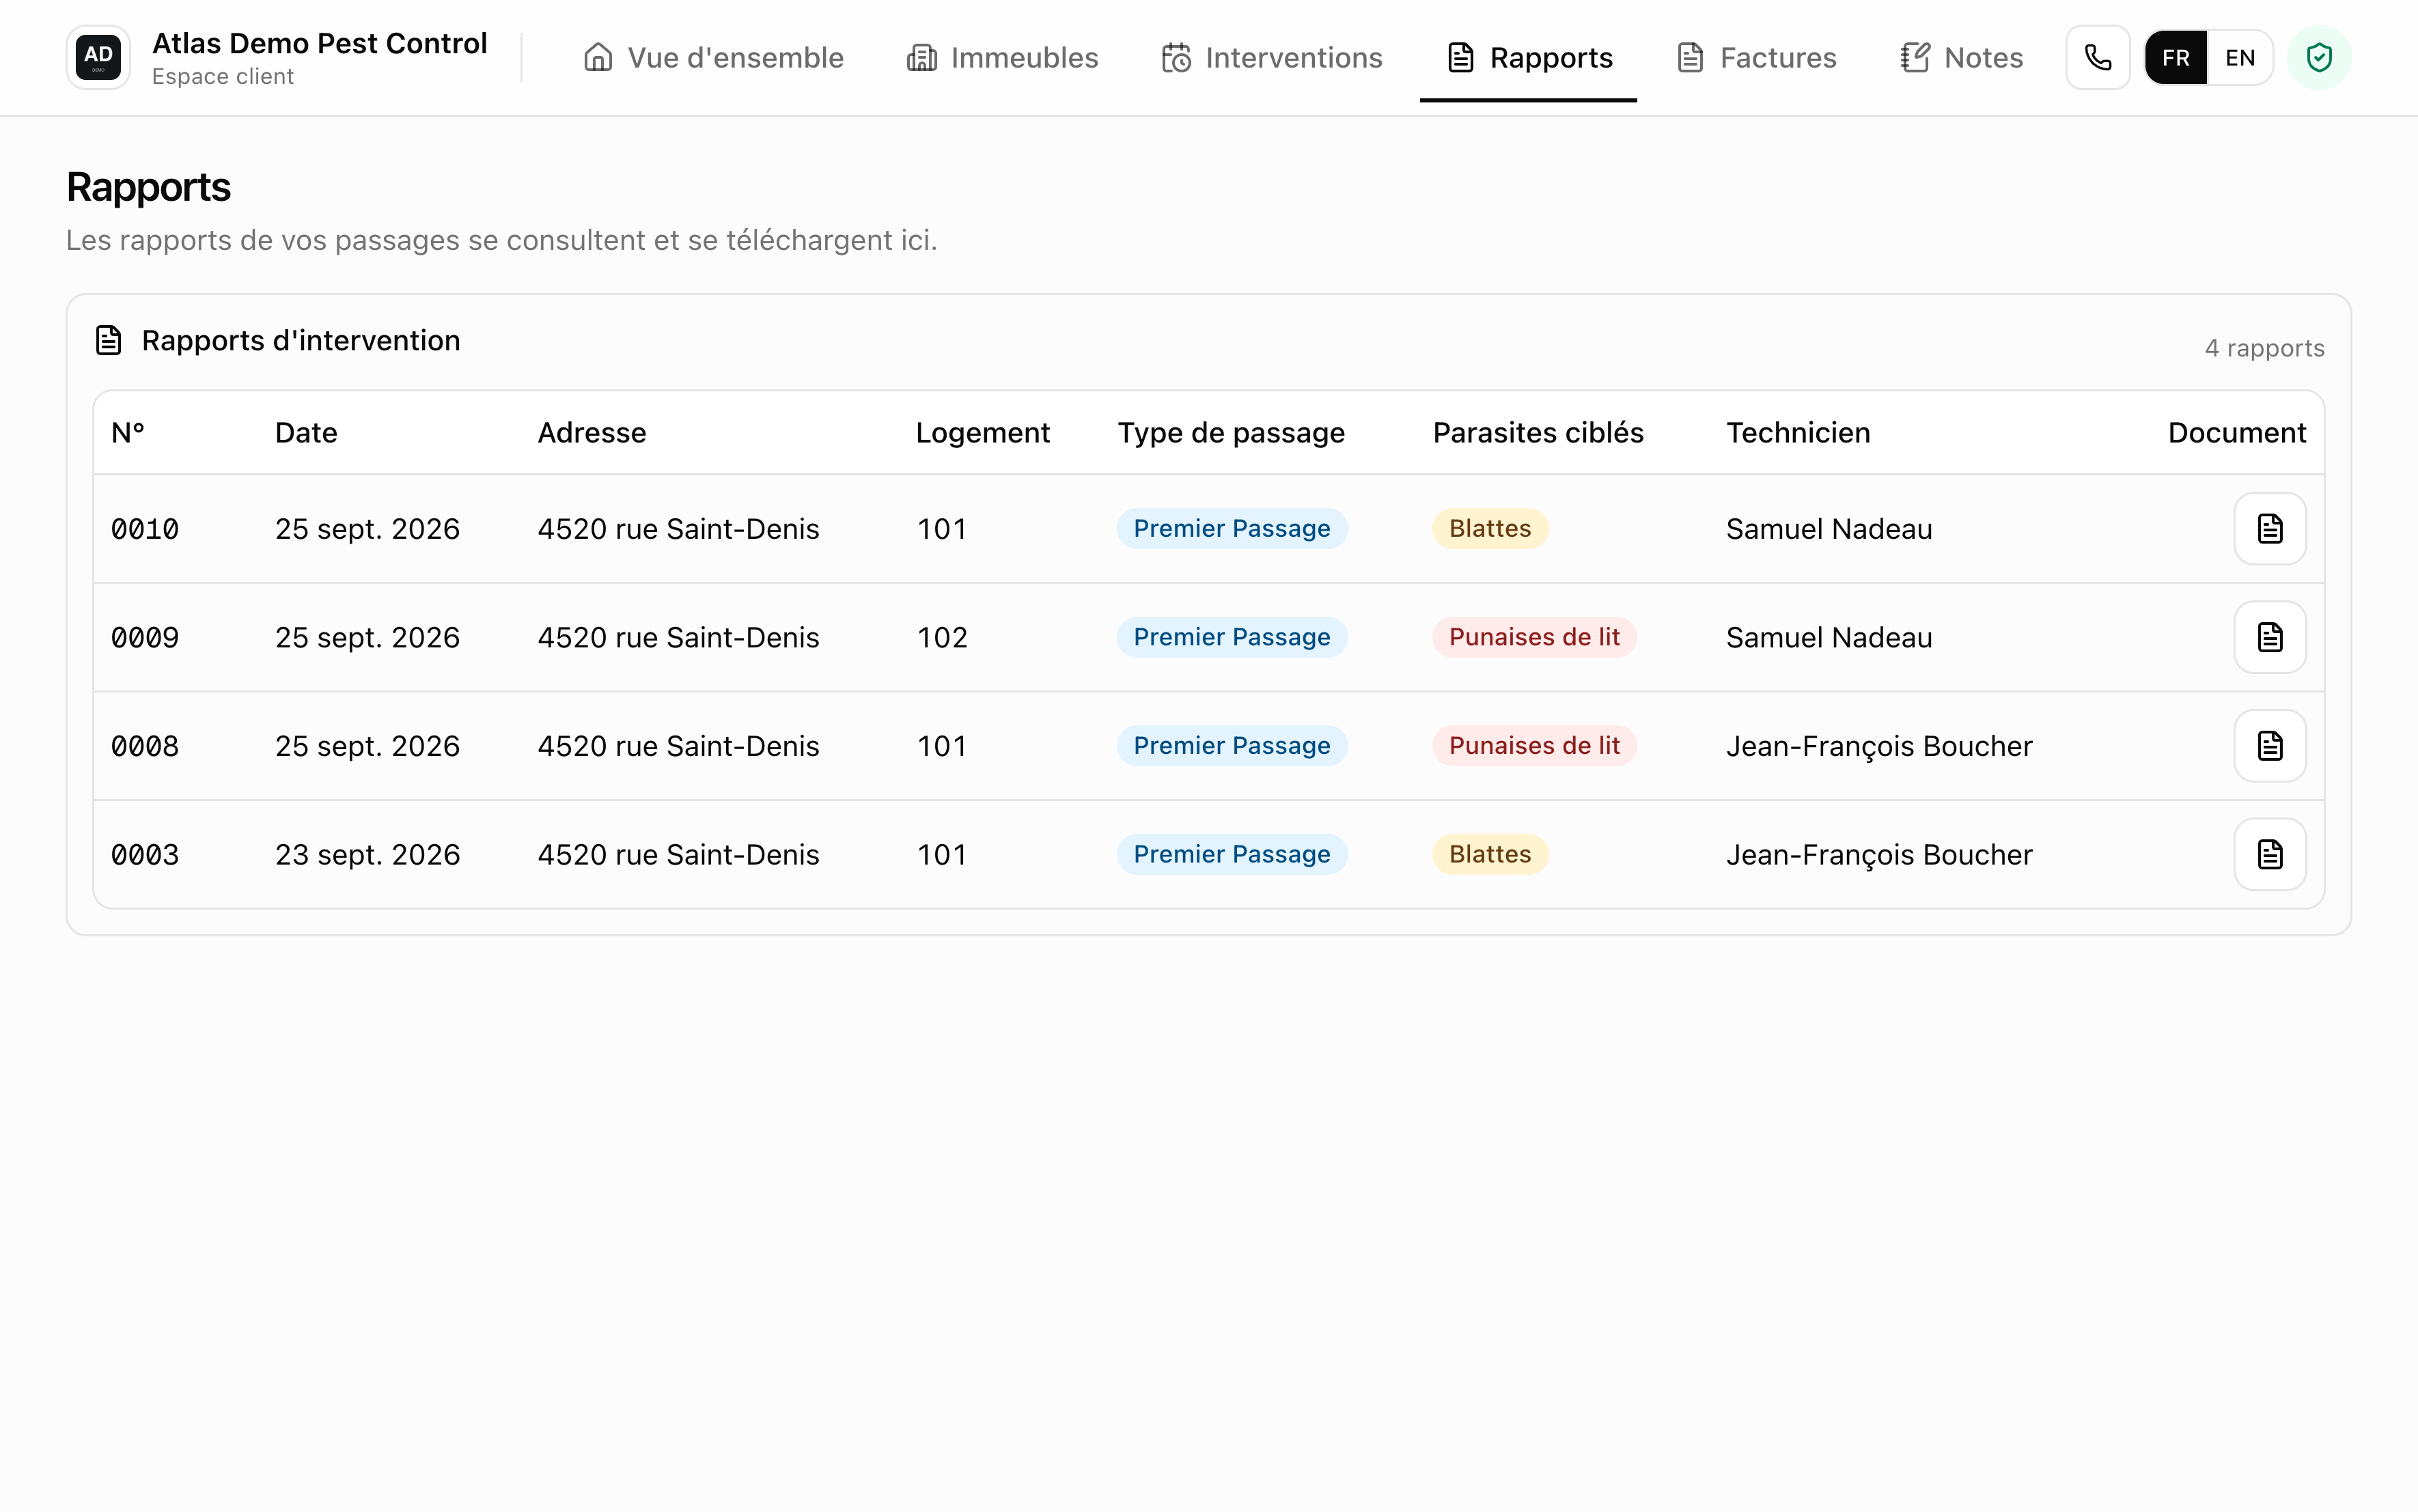
Task: Click the Atlas Demo Pest Control title
Action: (x=320, y=44)
